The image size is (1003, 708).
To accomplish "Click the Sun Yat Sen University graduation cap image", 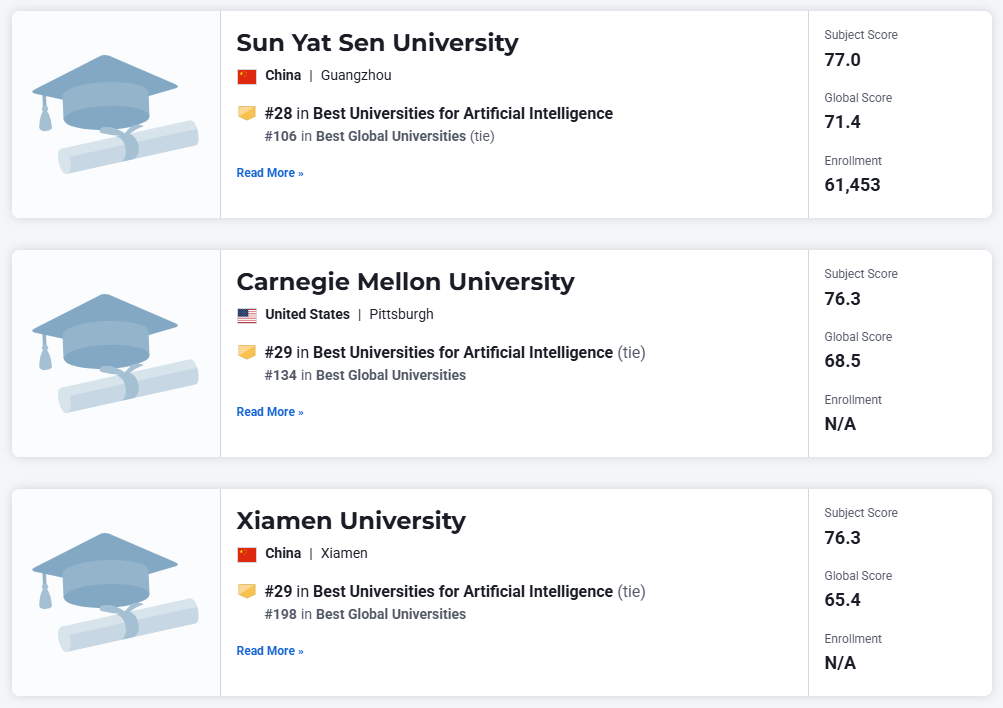I will [x=115, y=114].
